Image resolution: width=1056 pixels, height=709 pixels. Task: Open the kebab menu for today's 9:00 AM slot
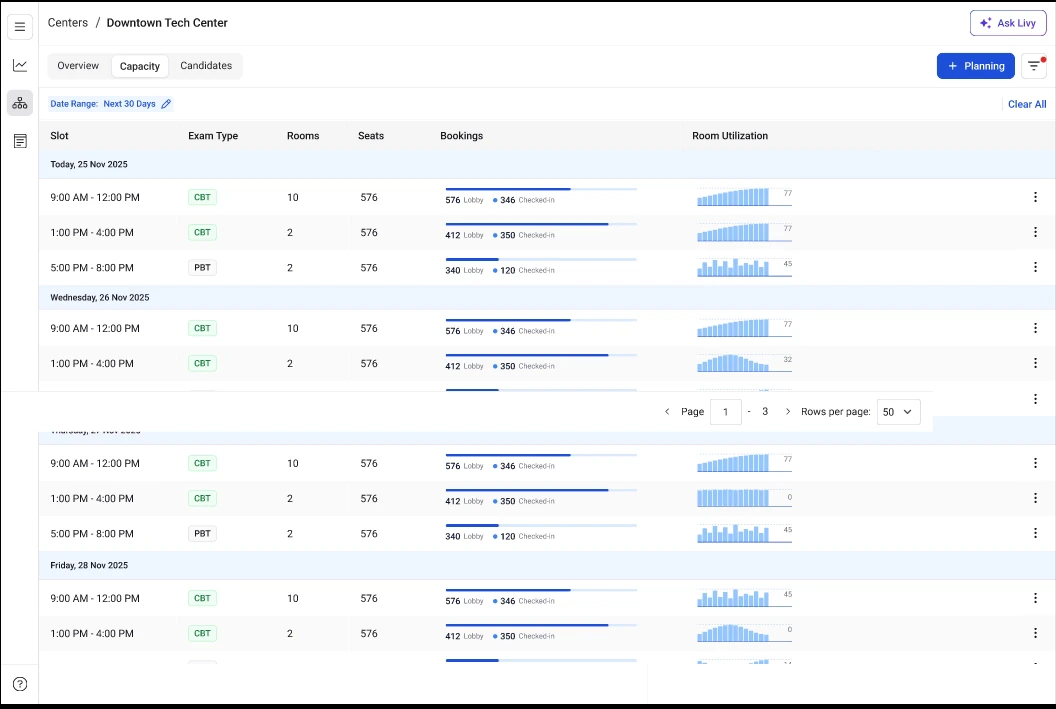[1035, 197]
